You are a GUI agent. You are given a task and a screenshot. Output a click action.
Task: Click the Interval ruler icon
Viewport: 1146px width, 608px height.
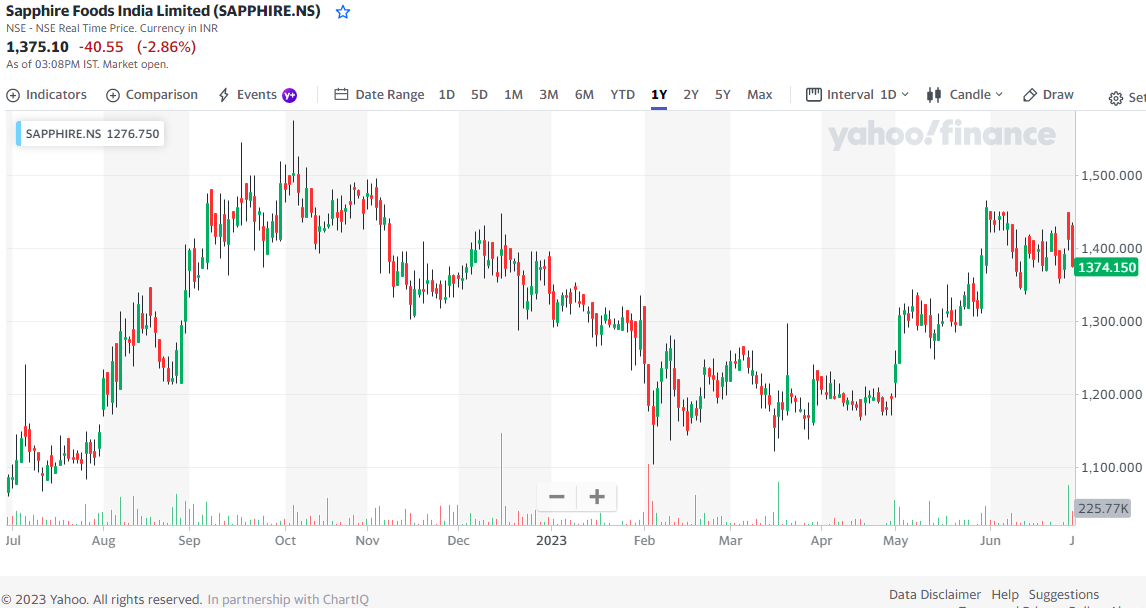point(813,94)
